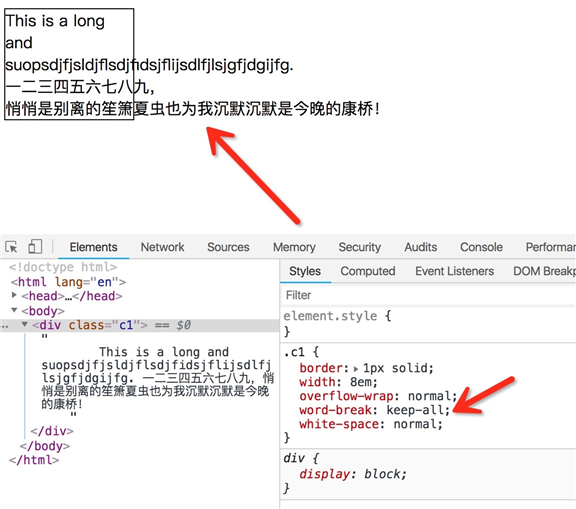576x509 pixels.
Task: Activate the inspect element picker icon
Action: click(x=11, y=247)
